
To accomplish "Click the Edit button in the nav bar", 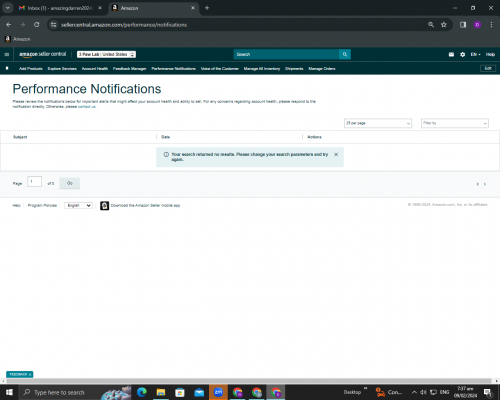I will pyautogui.click(x=488, y=68).
